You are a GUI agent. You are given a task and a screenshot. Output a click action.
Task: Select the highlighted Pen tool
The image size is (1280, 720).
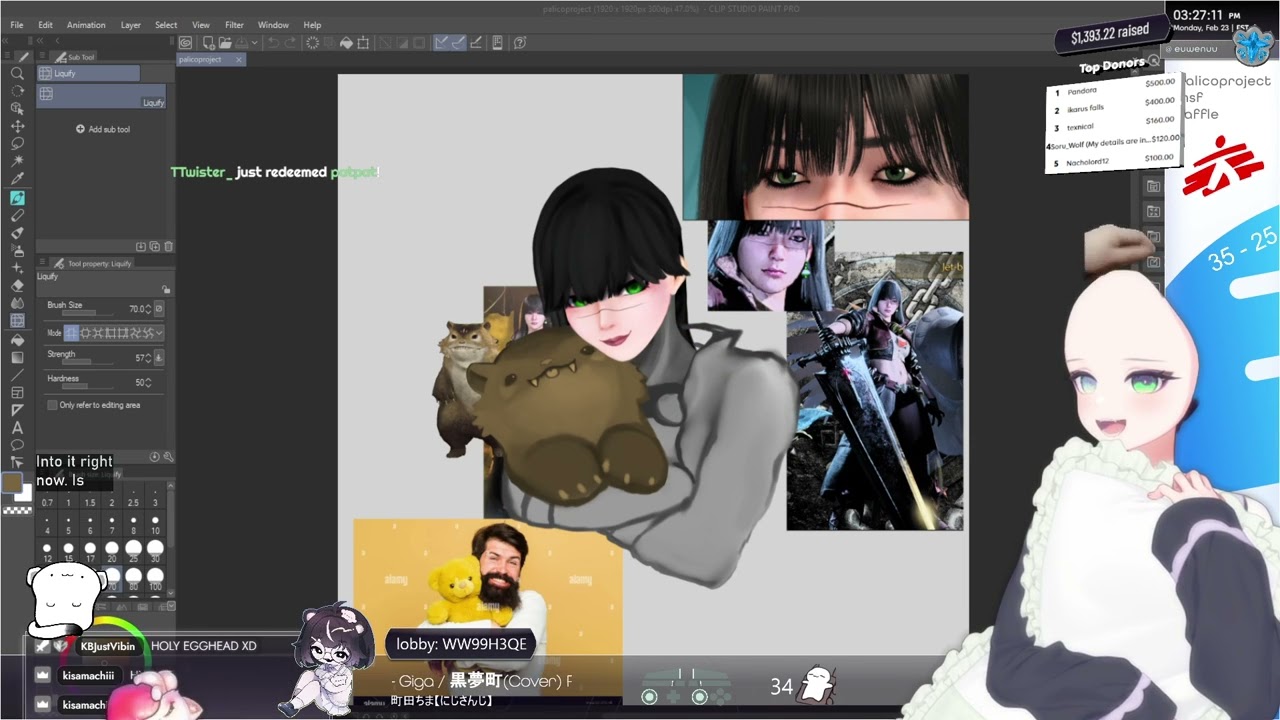pyautogui.click(x=17, y=198)
